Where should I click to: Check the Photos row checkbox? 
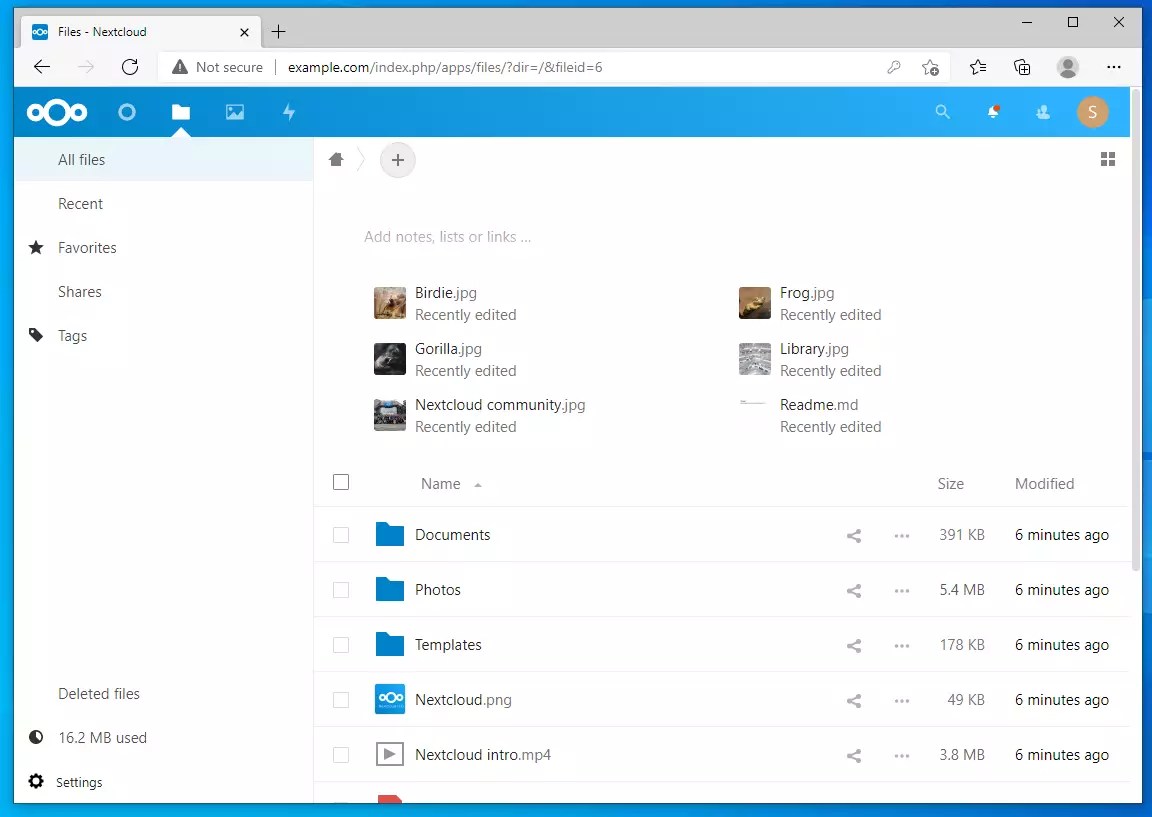[341, 590]
